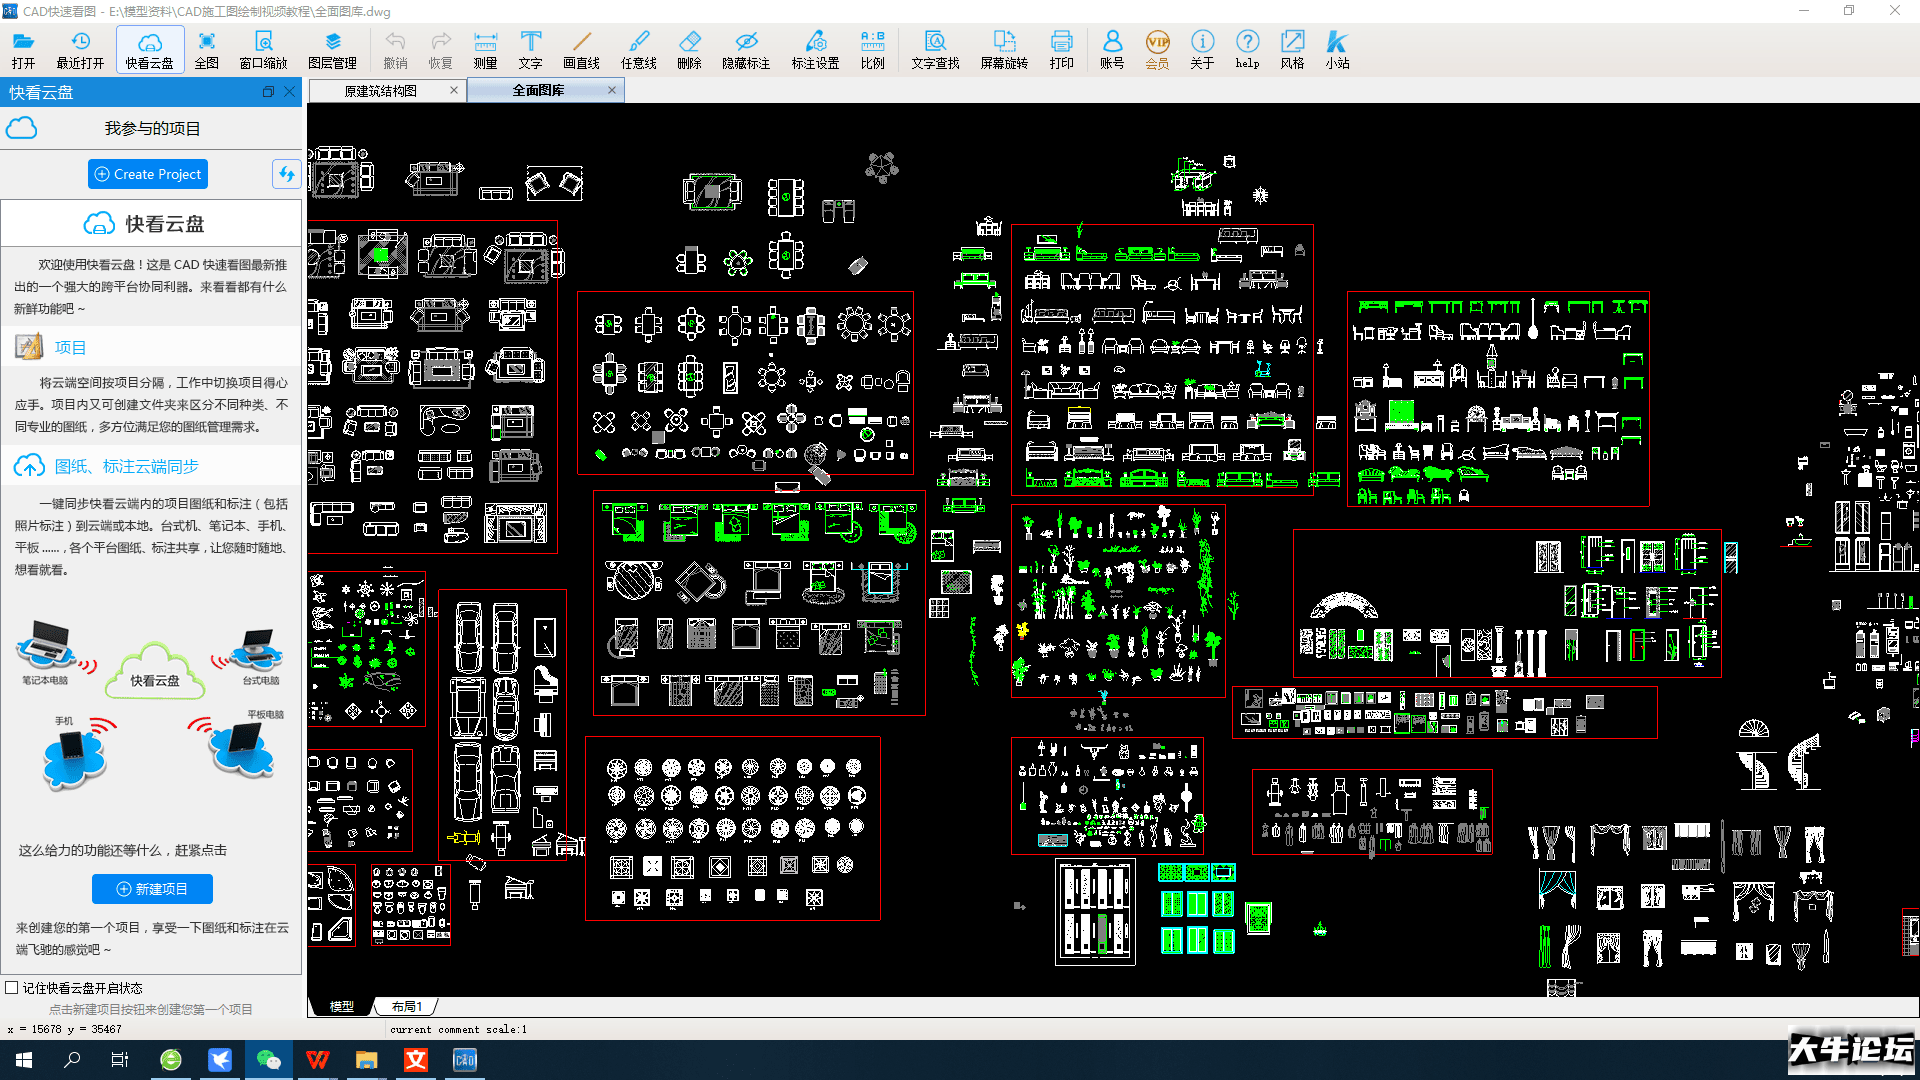Screen dimensions: 1920x1080
Task: Open 文字查找 text search
Action: point(935,49)
